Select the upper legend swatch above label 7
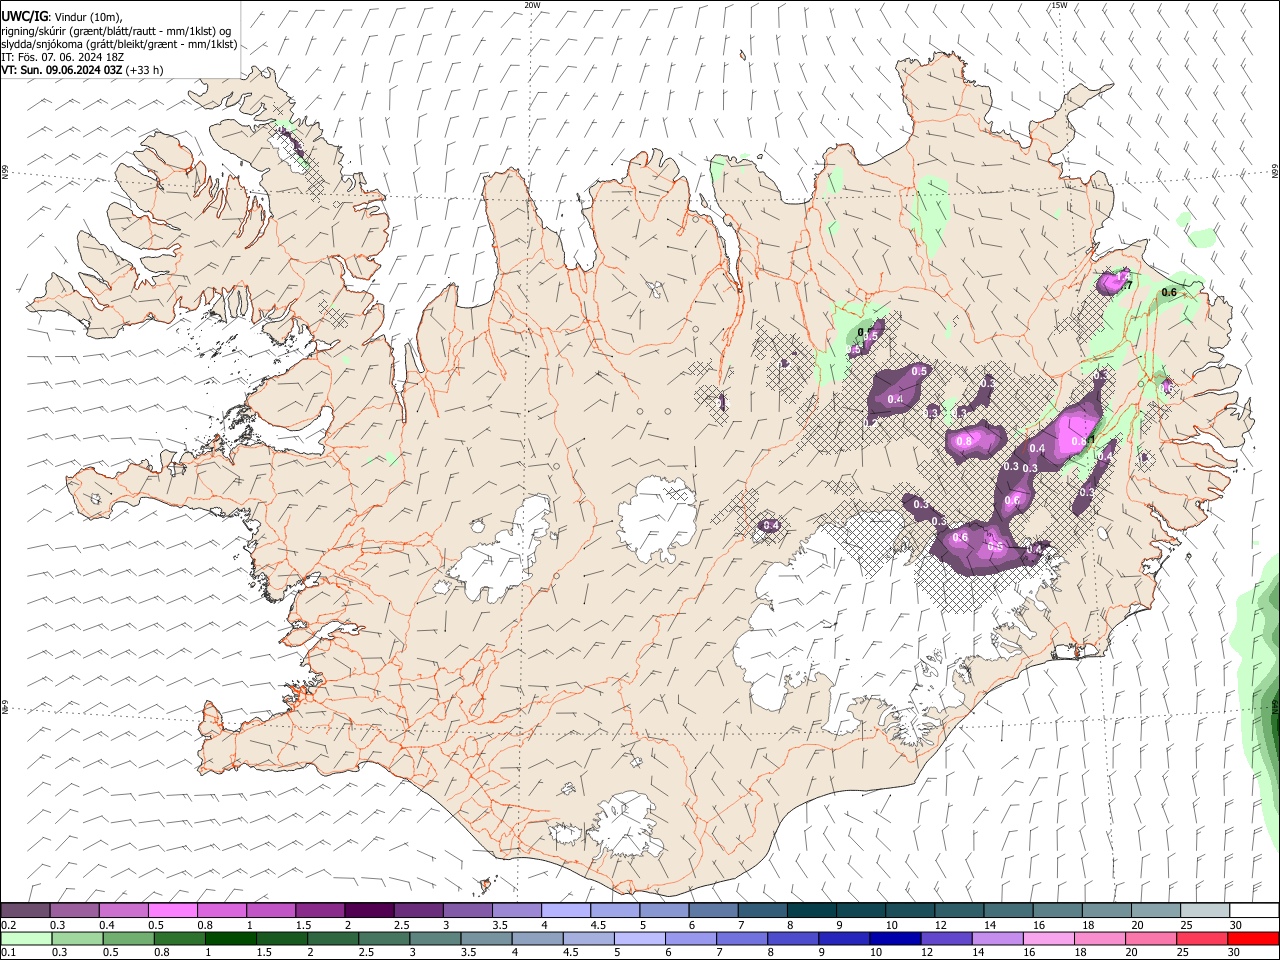 (762, 910)
